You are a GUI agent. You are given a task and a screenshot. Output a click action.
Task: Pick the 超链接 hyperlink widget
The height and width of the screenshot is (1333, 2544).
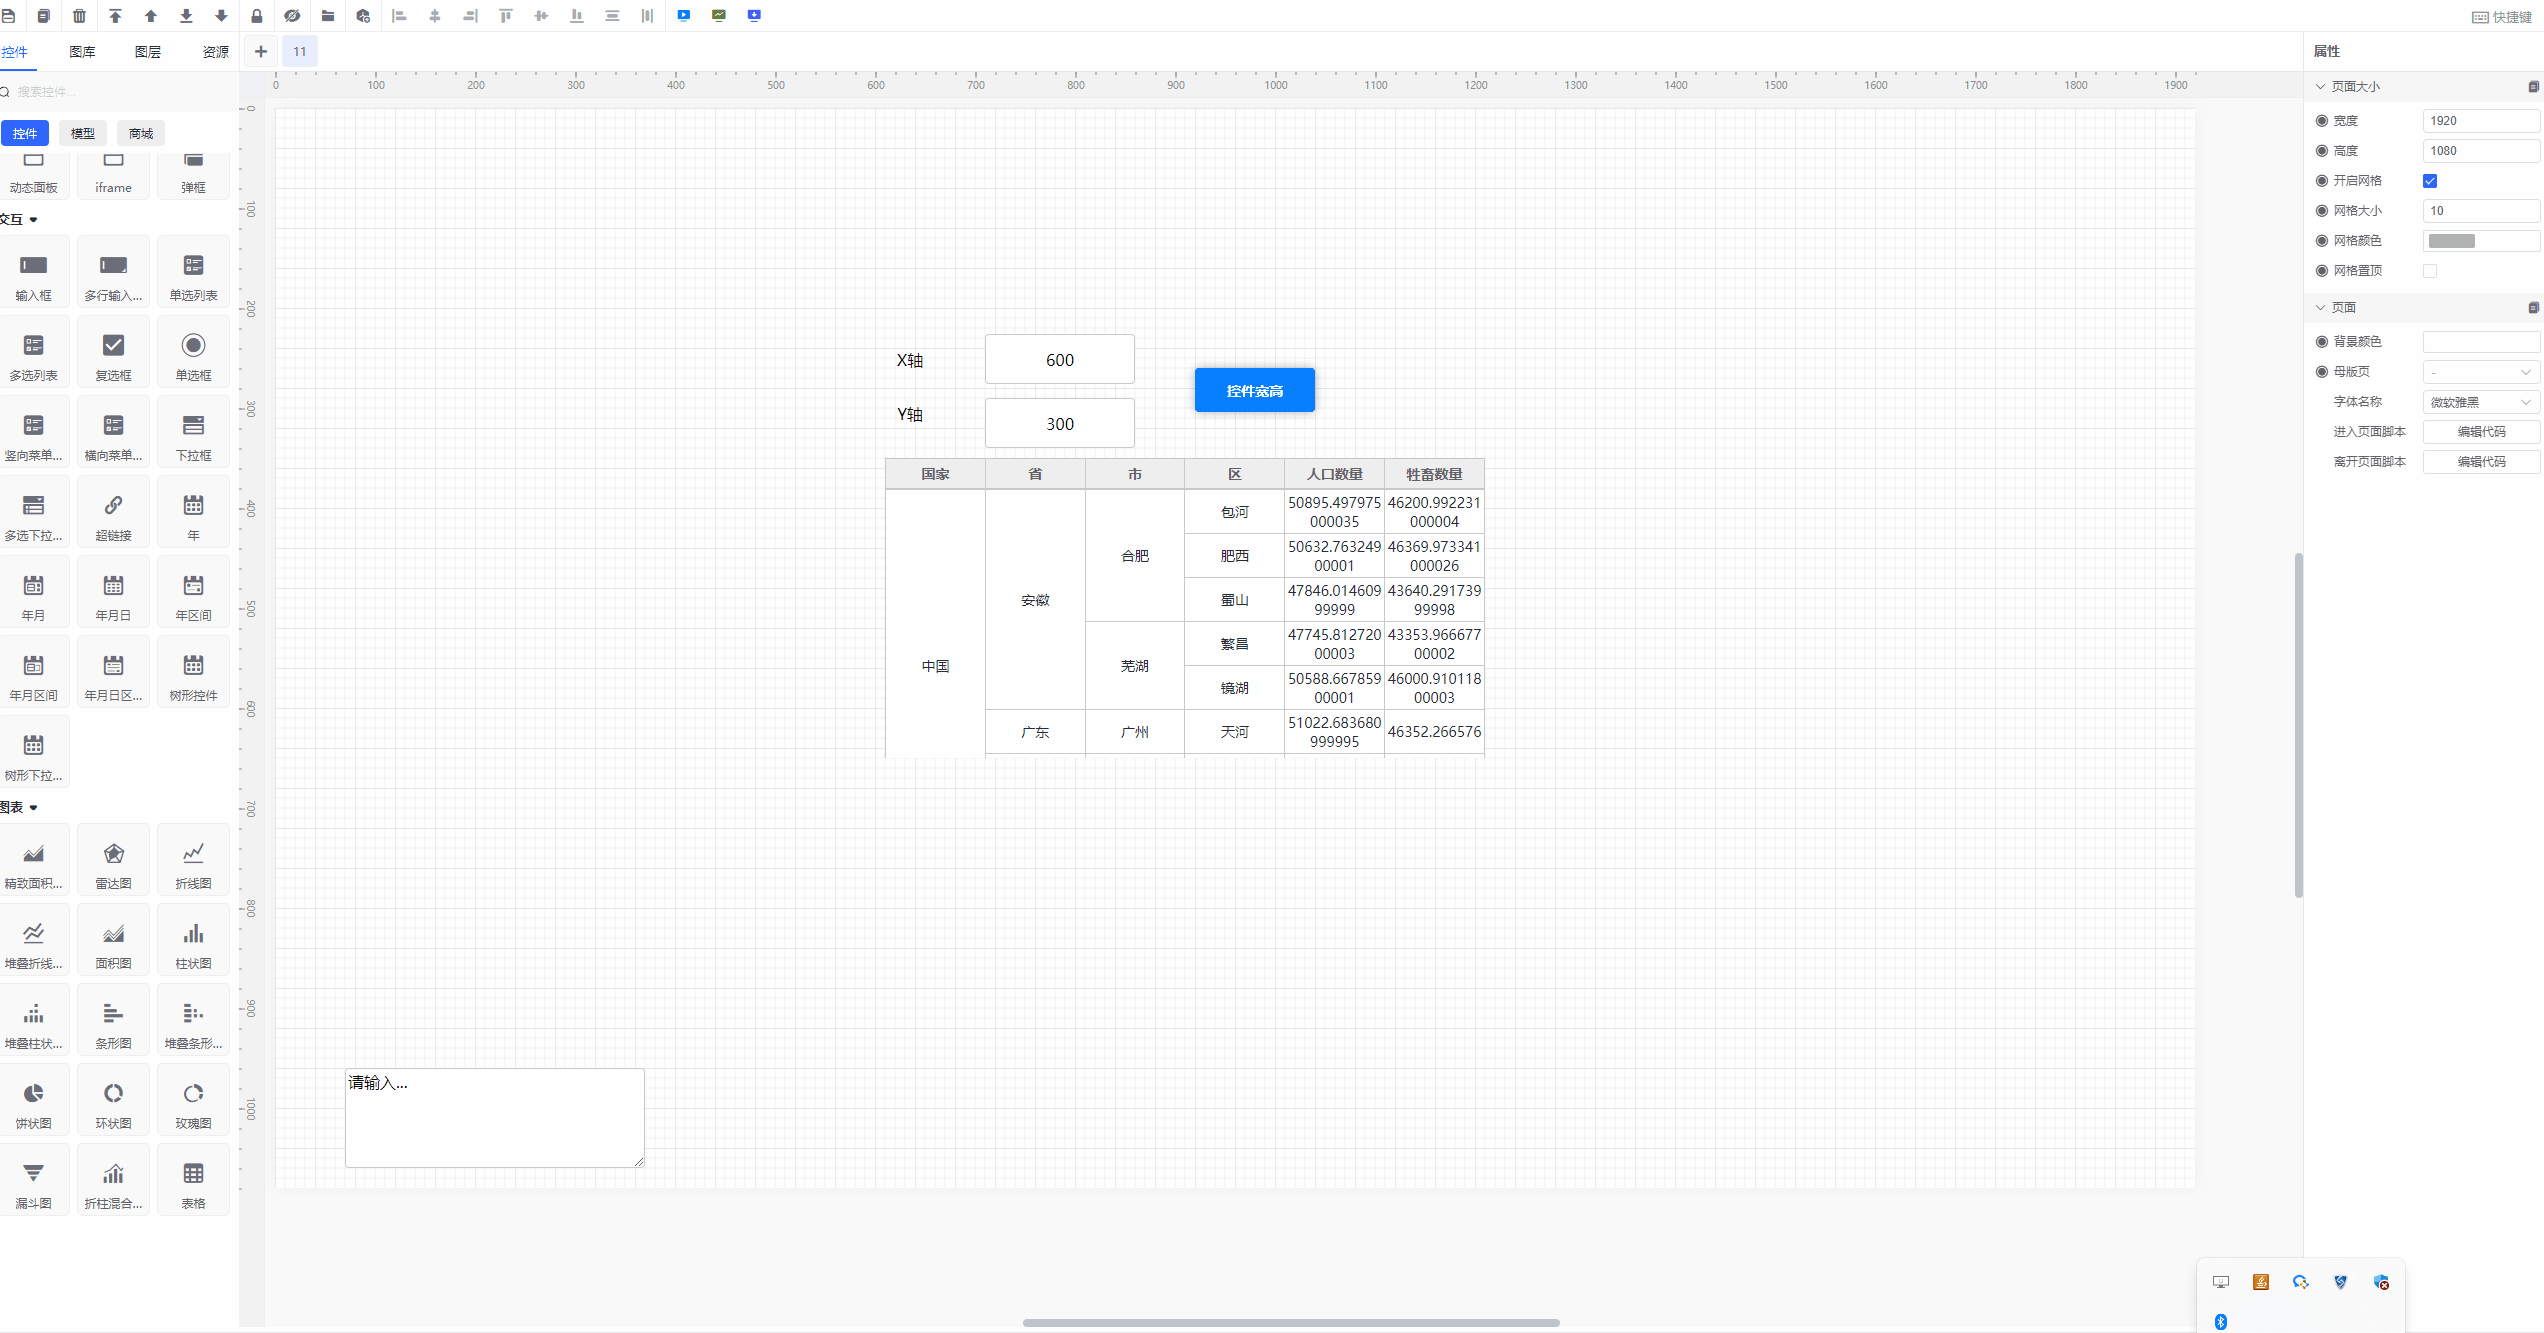[113, 513]
